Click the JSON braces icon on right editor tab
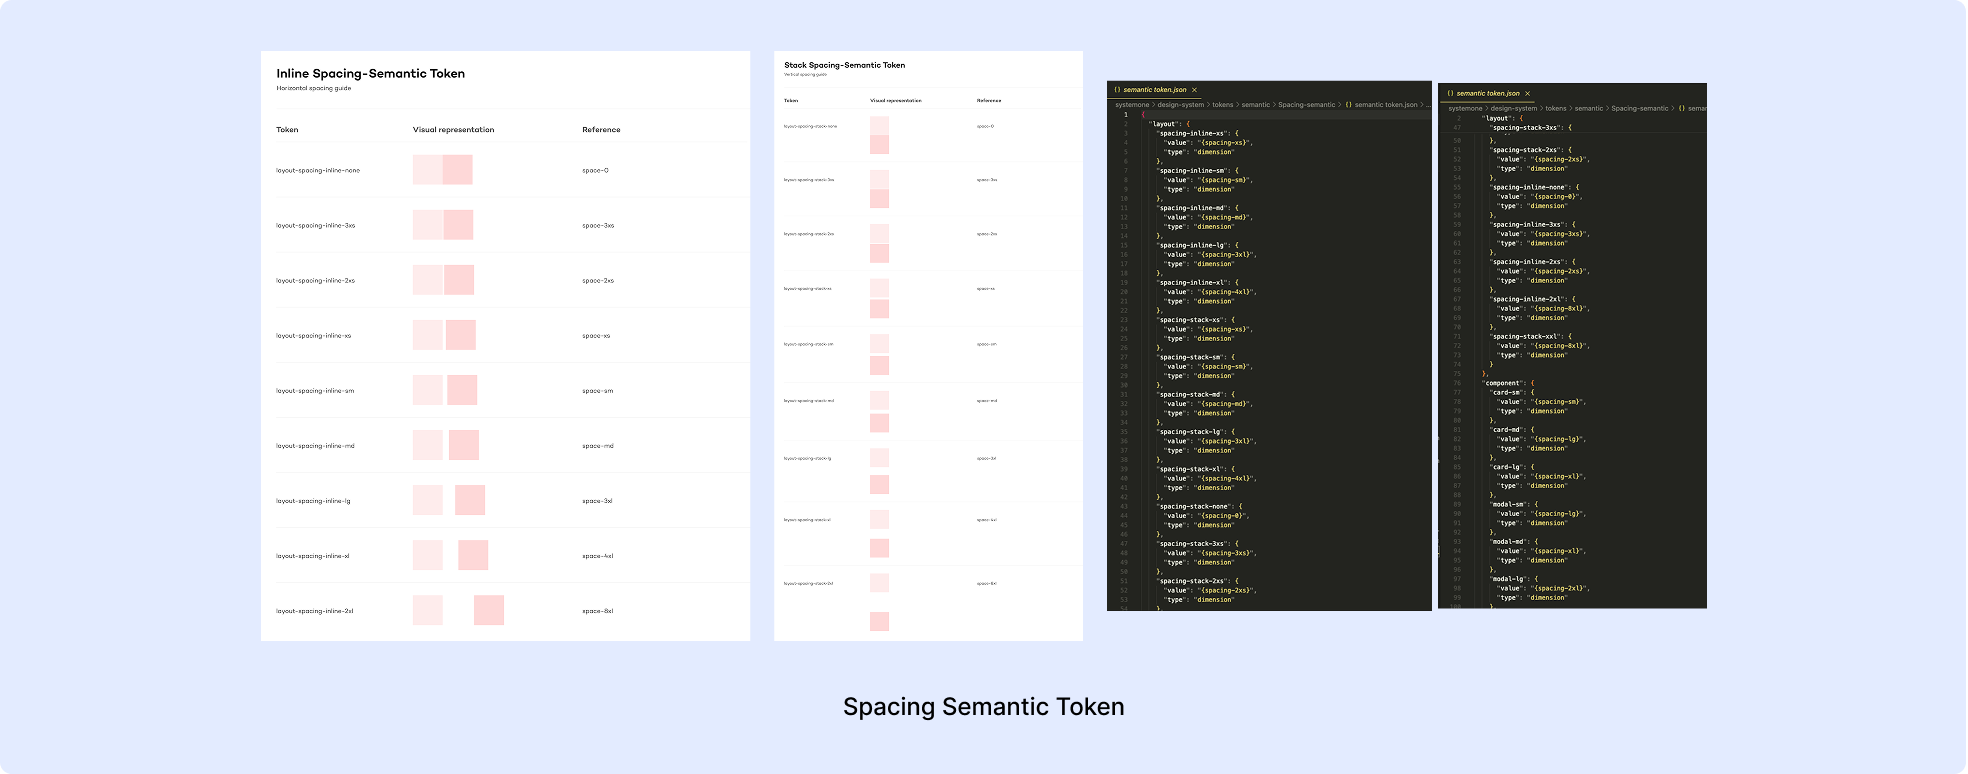 [1450, 93]
